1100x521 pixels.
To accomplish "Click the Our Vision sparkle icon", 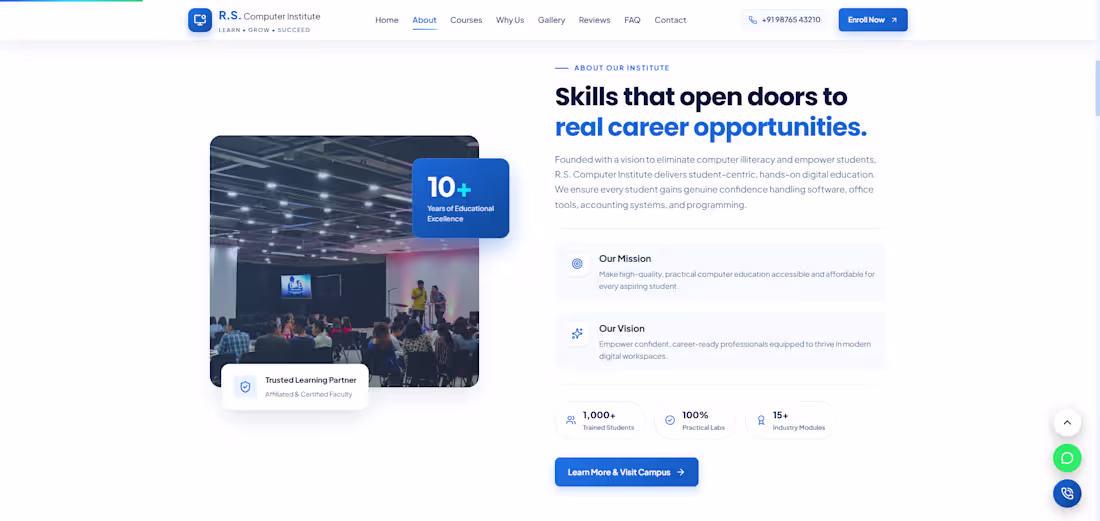I will click(577, 334).
